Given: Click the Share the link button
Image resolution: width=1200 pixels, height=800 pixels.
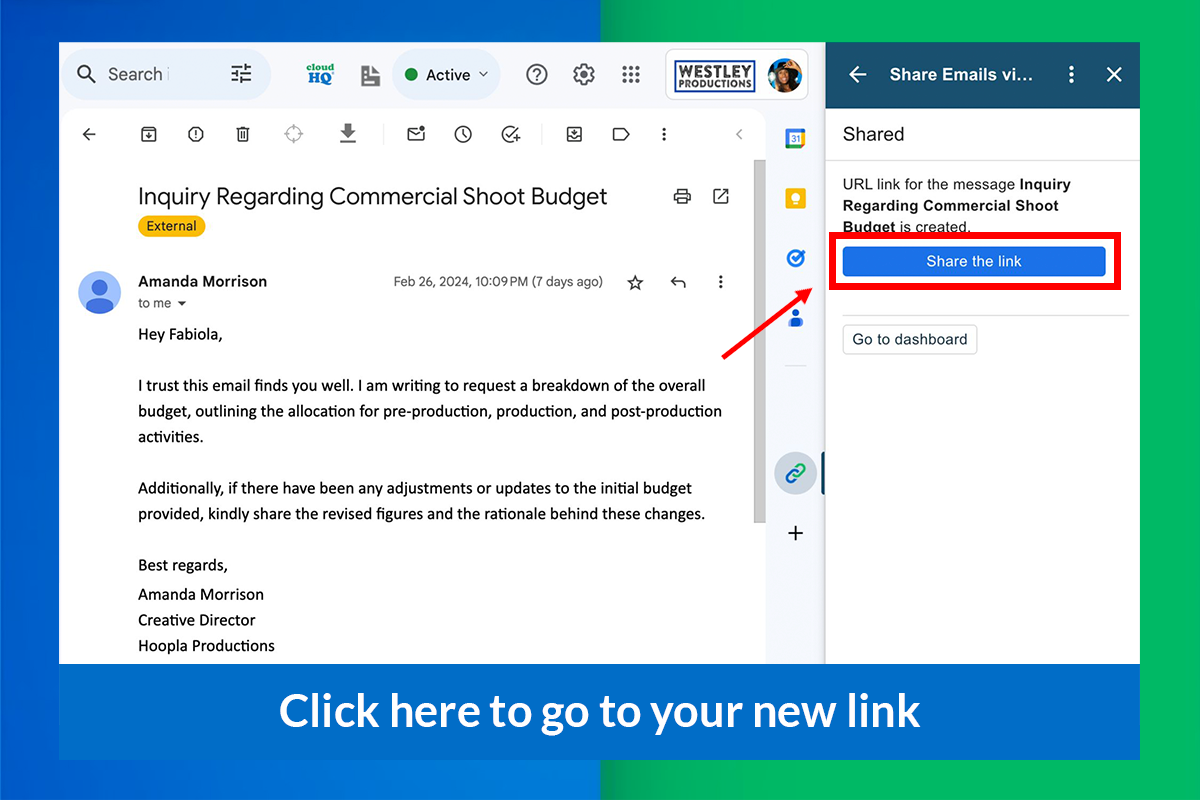Looking at the screenshot, I should pos(974,261).
